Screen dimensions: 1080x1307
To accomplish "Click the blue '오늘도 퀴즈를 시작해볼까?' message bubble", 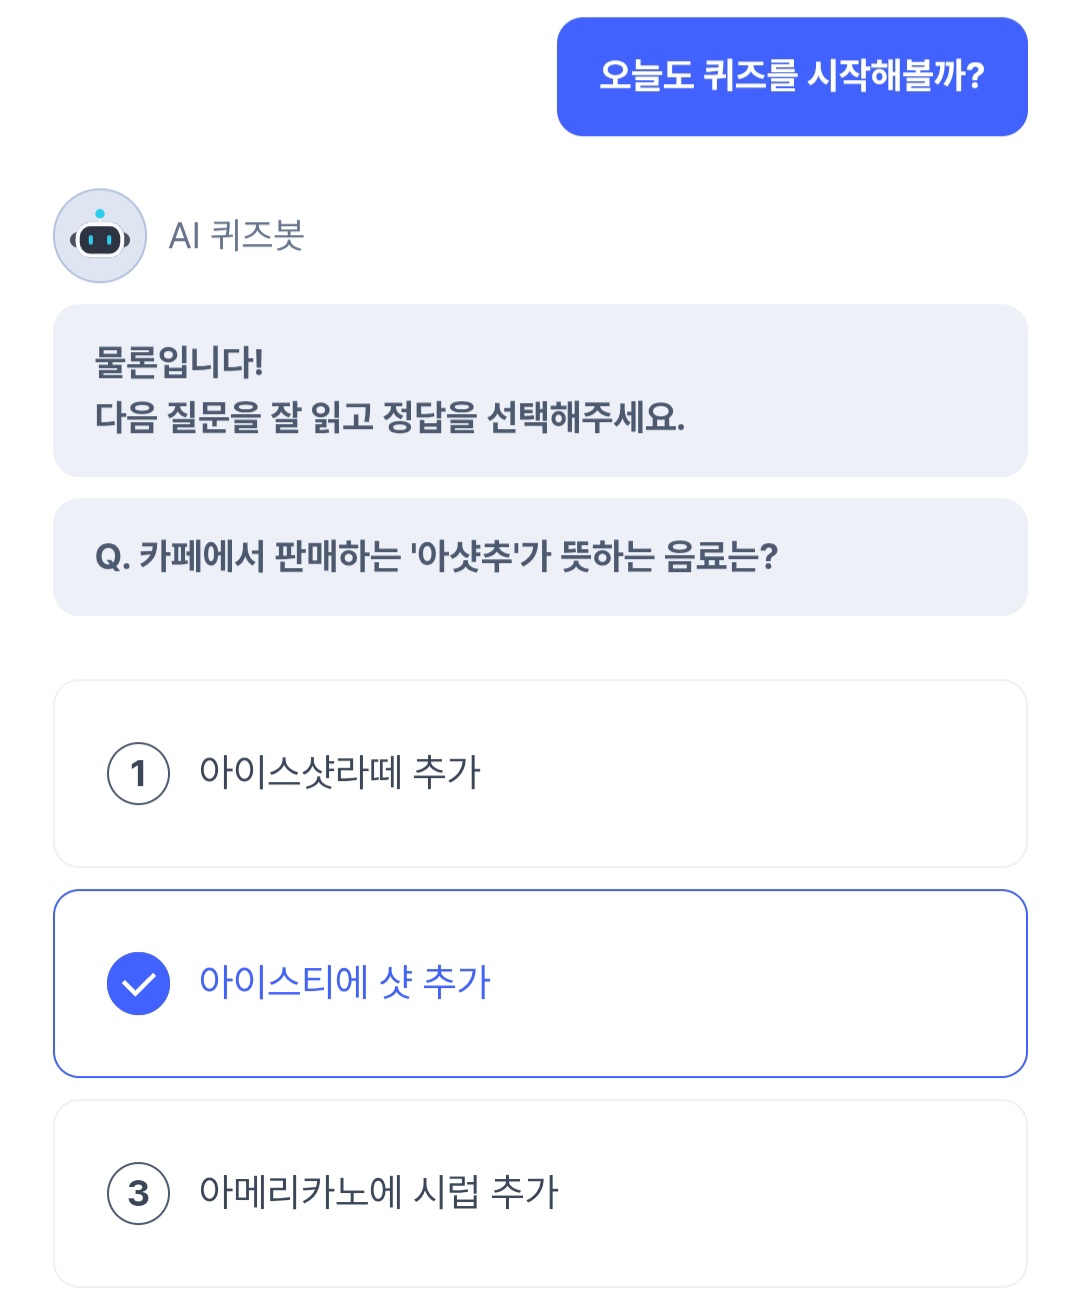I will pos(792,76).
